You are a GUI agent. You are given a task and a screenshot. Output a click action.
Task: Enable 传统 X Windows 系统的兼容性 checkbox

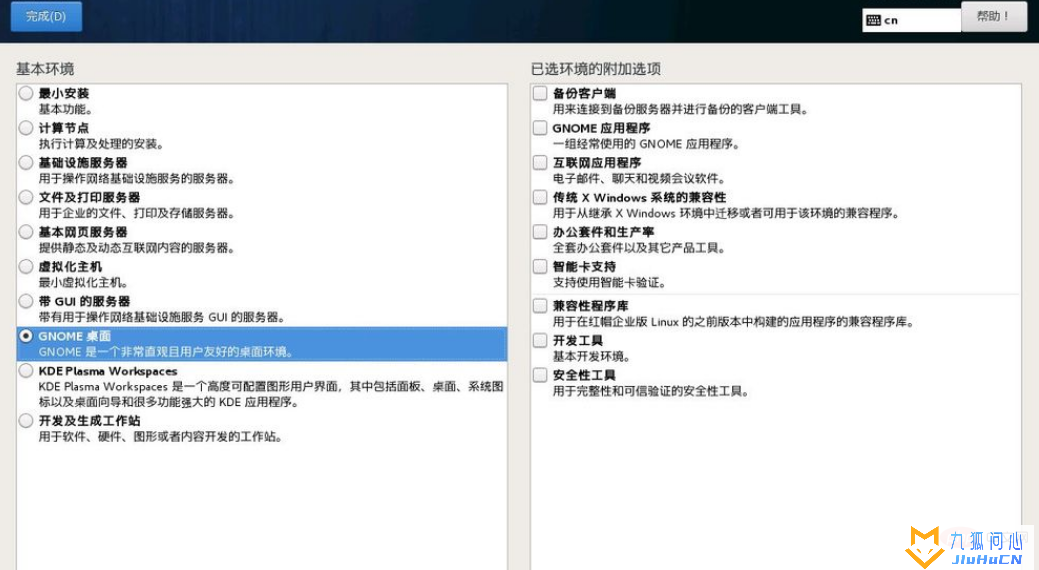click(540, 197)
